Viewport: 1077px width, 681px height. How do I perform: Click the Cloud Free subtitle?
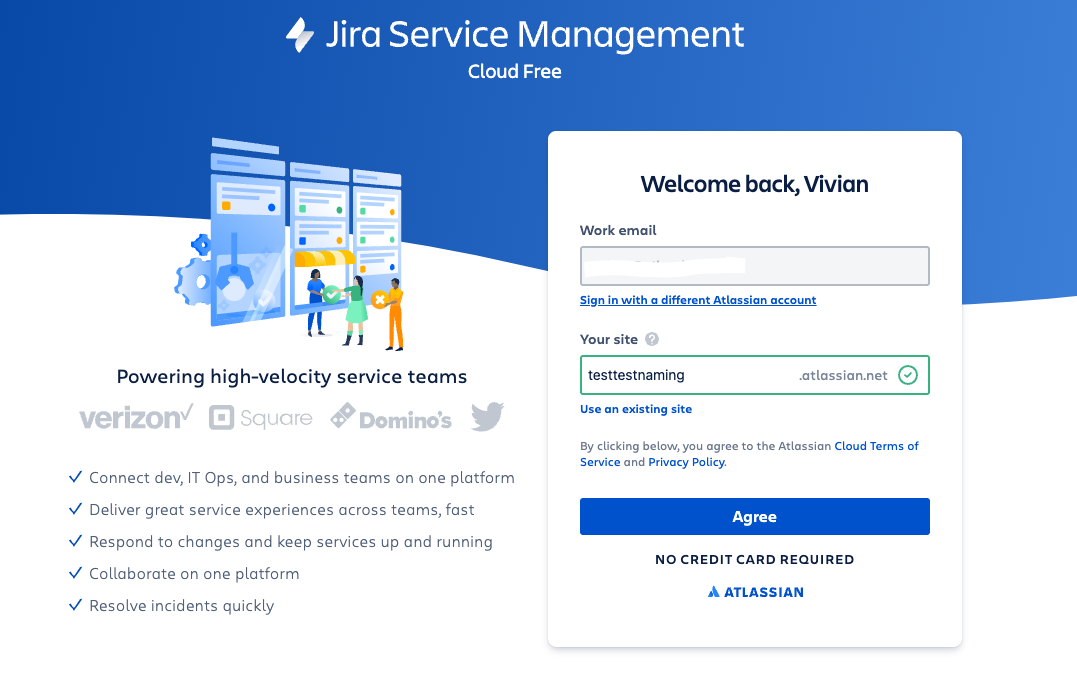point(514,71)
